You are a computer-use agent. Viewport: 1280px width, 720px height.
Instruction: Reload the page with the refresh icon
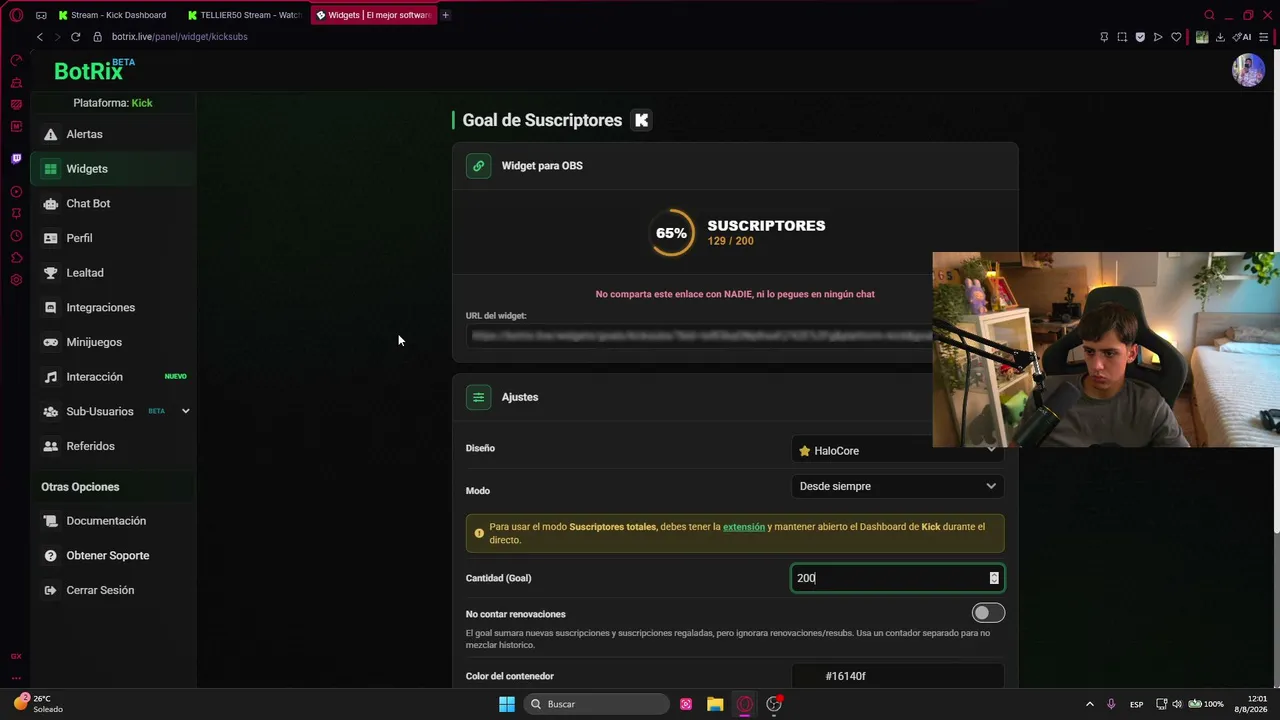click(75, 37)
